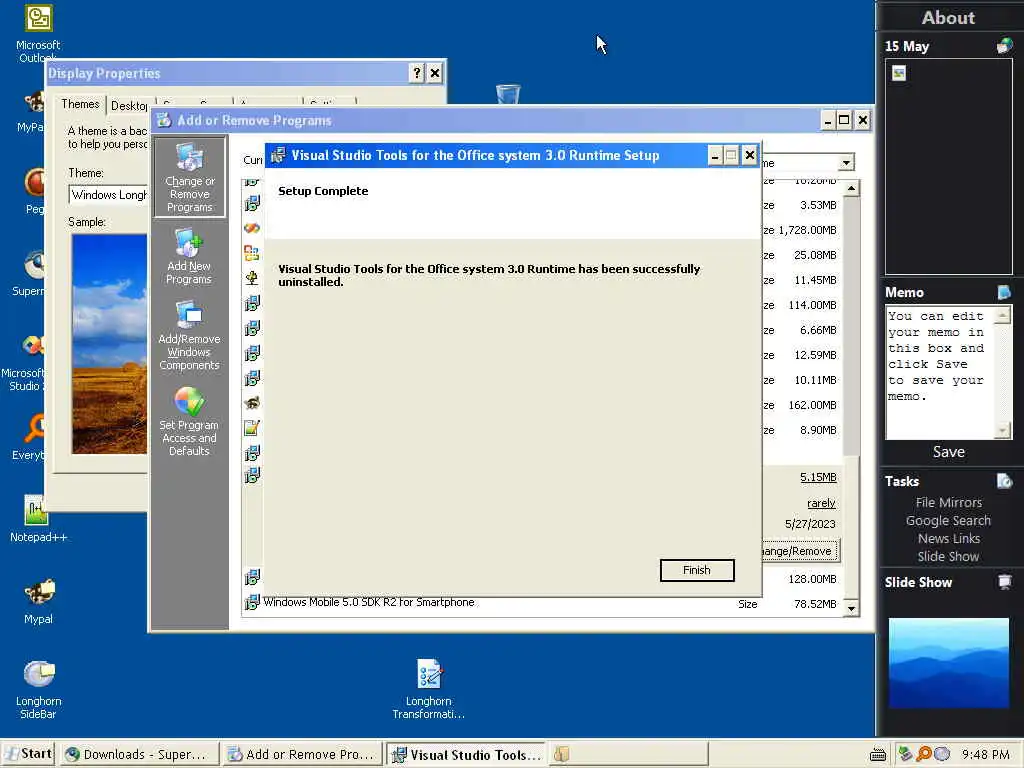
Task: Select Windows Mobile 5.0 SDK R2 for Smartphone row
Action: pyautogui.click(x=542, y=603)
